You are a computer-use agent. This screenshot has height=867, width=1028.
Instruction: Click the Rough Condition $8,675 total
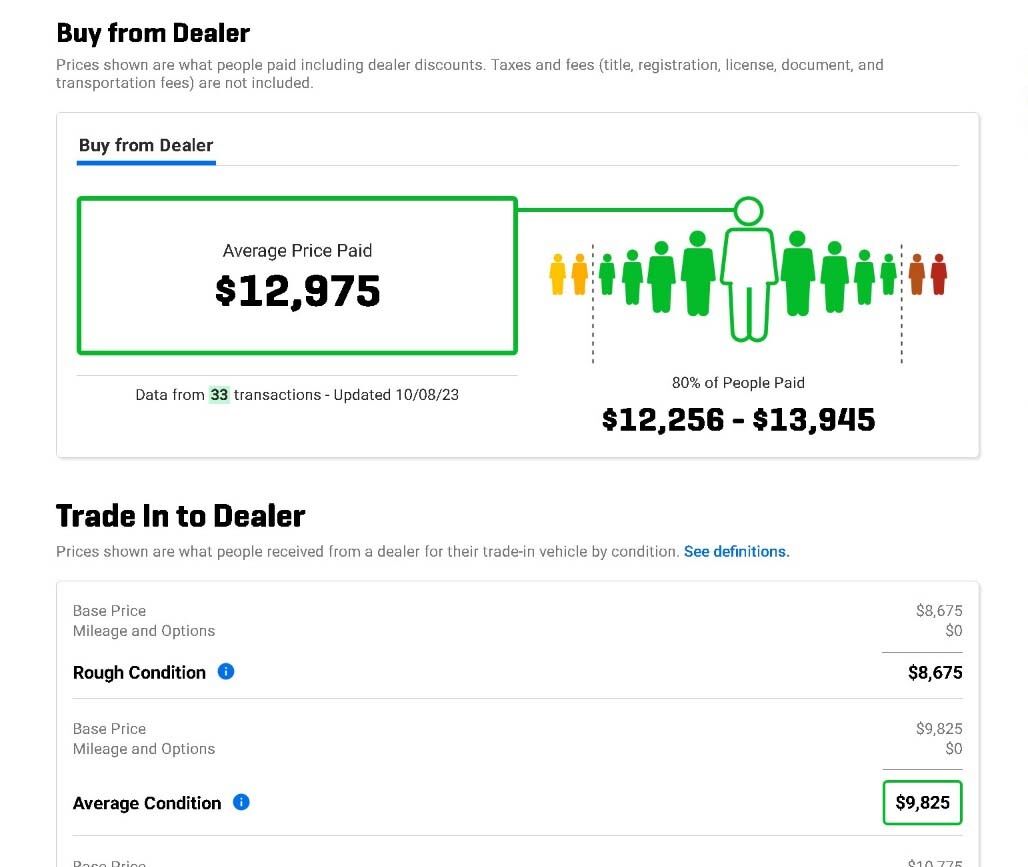(x=934, y=673)
